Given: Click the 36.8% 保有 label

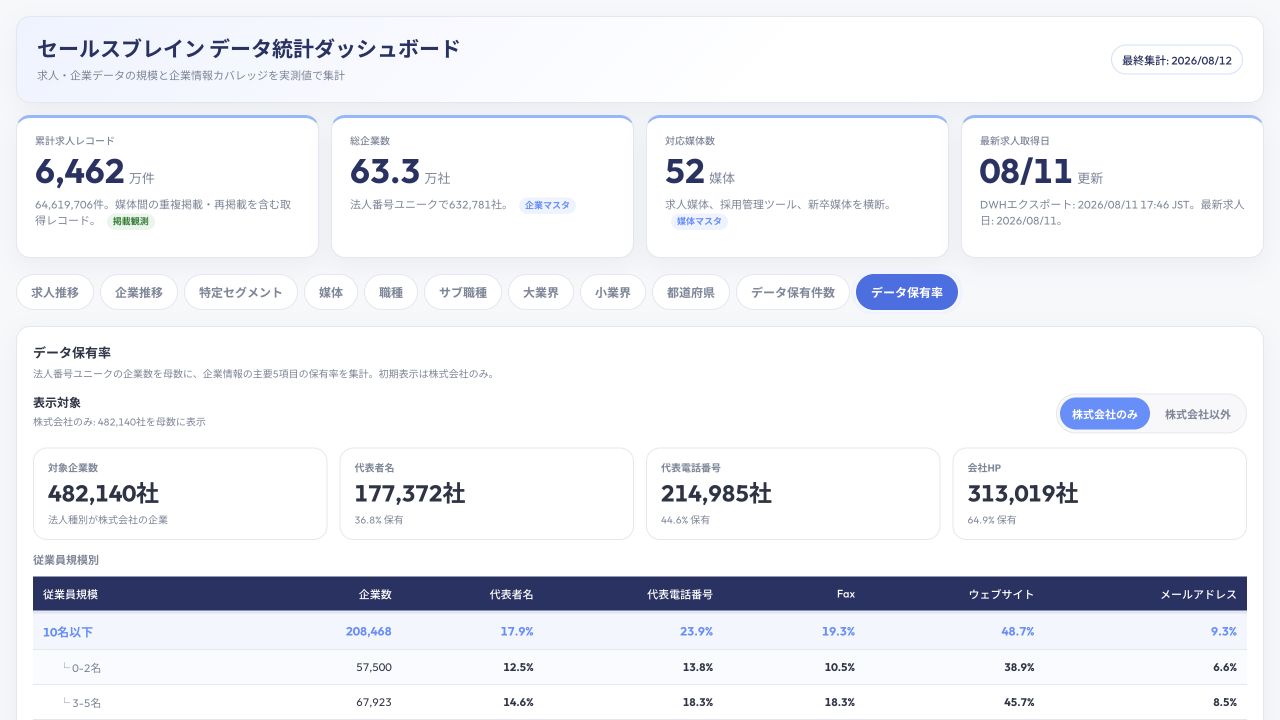Looking at the screenshot, I should click(x=379, y=520).
